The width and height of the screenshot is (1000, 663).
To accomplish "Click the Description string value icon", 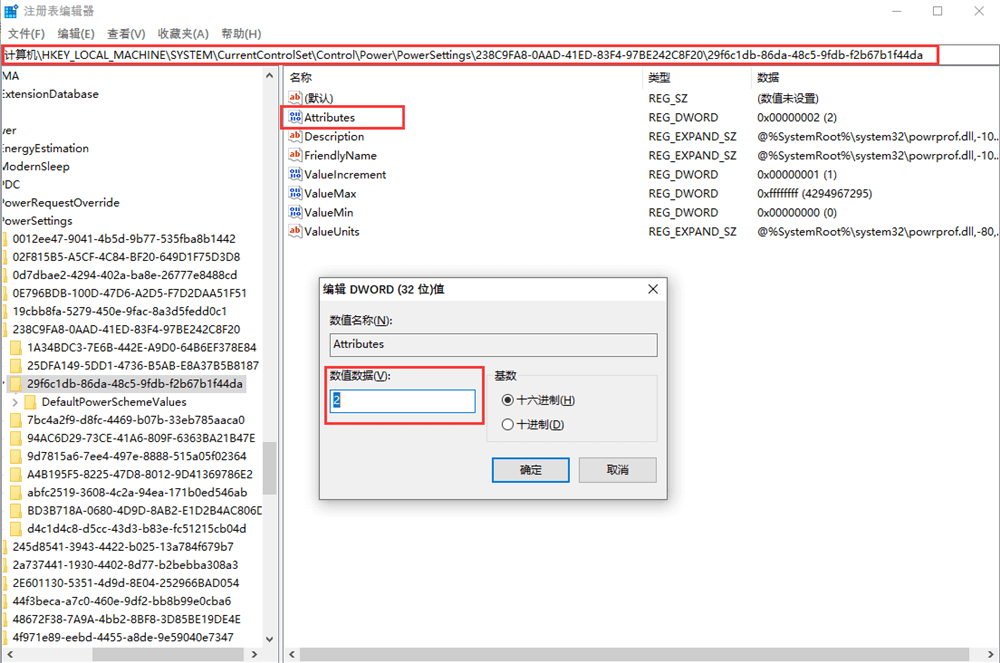I will (x=295, y=136).
